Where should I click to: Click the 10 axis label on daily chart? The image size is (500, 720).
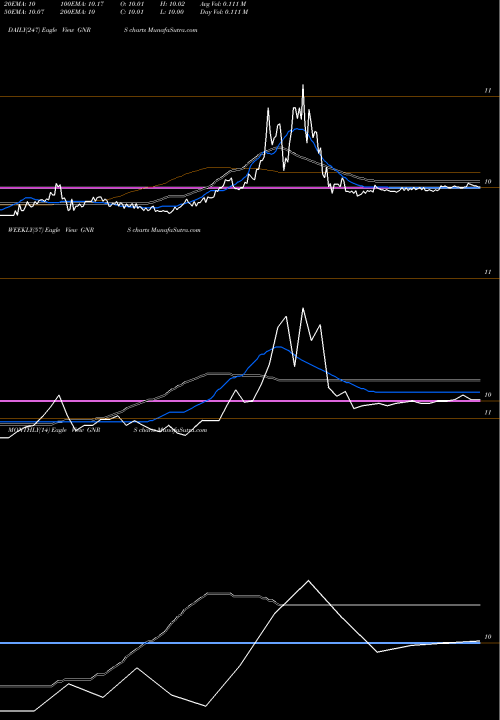[488, 182]
